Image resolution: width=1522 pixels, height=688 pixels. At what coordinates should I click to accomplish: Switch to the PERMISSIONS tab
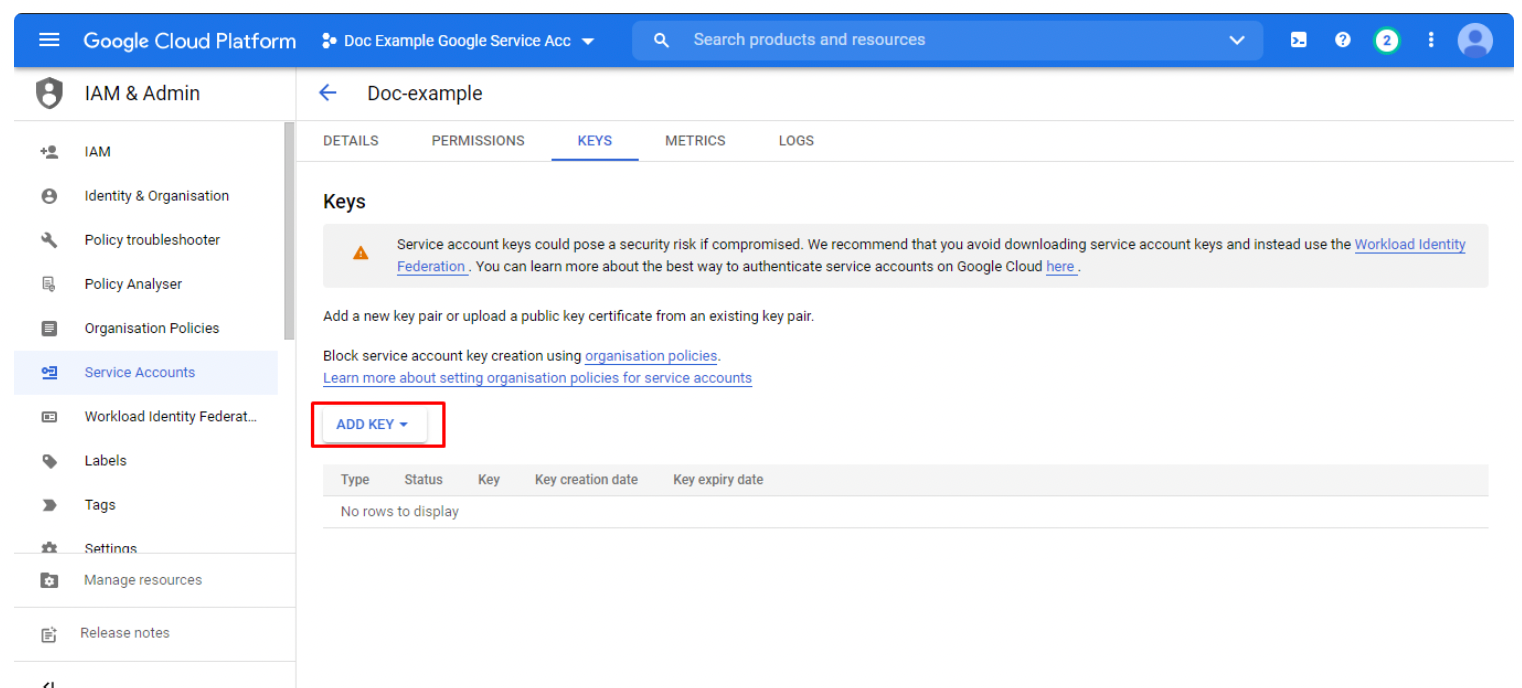tap(478, 141)
